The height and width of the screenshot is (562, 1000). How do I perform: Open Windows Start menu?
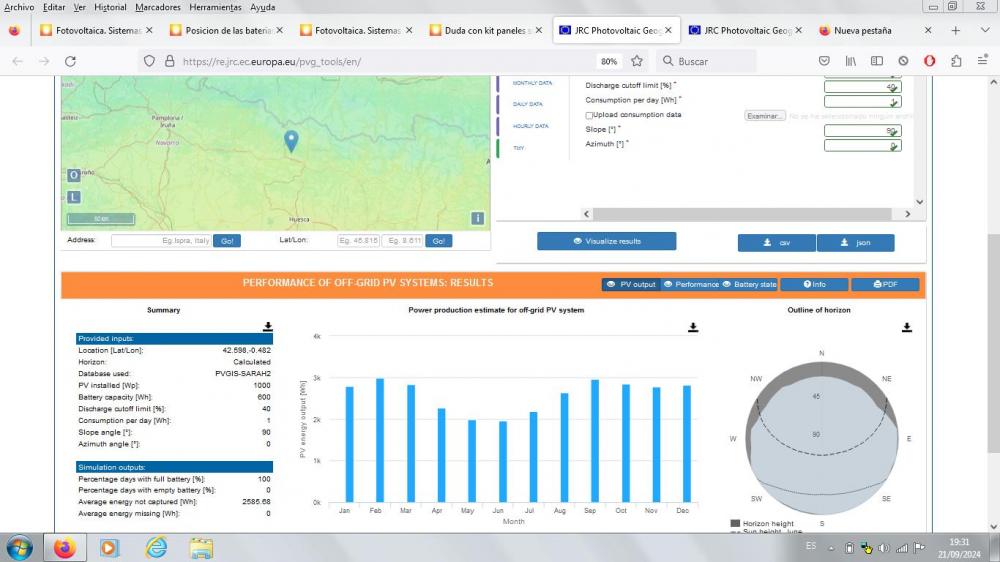click(20, 548)
